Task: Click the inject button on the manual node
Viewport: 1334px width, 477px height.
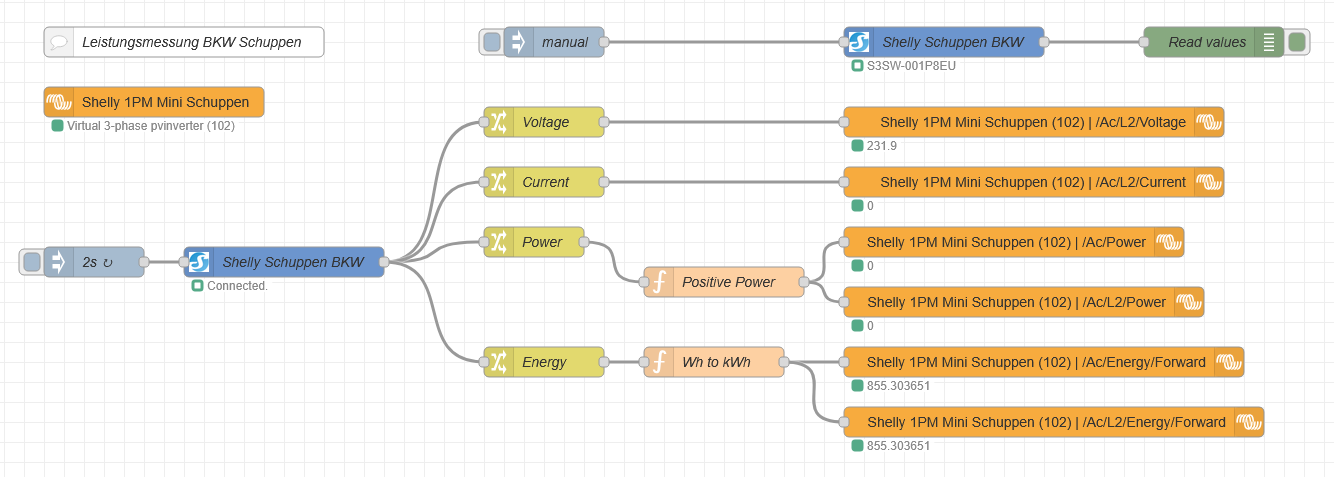Action: [x=491, y=42]
